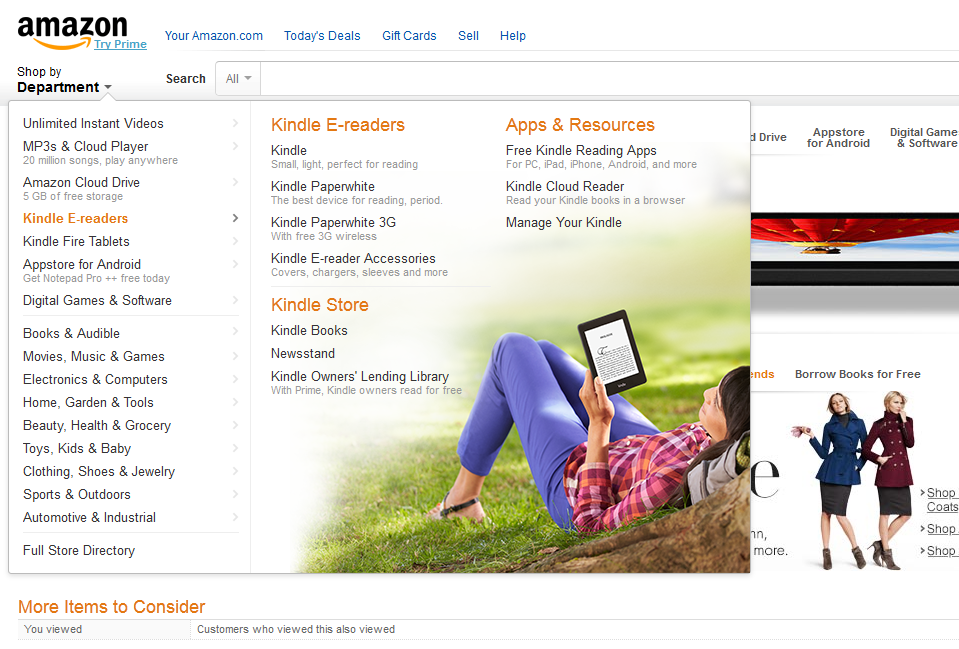Go to Today's Deals
The height and width of the screenshot is (649, 959).
322,36
